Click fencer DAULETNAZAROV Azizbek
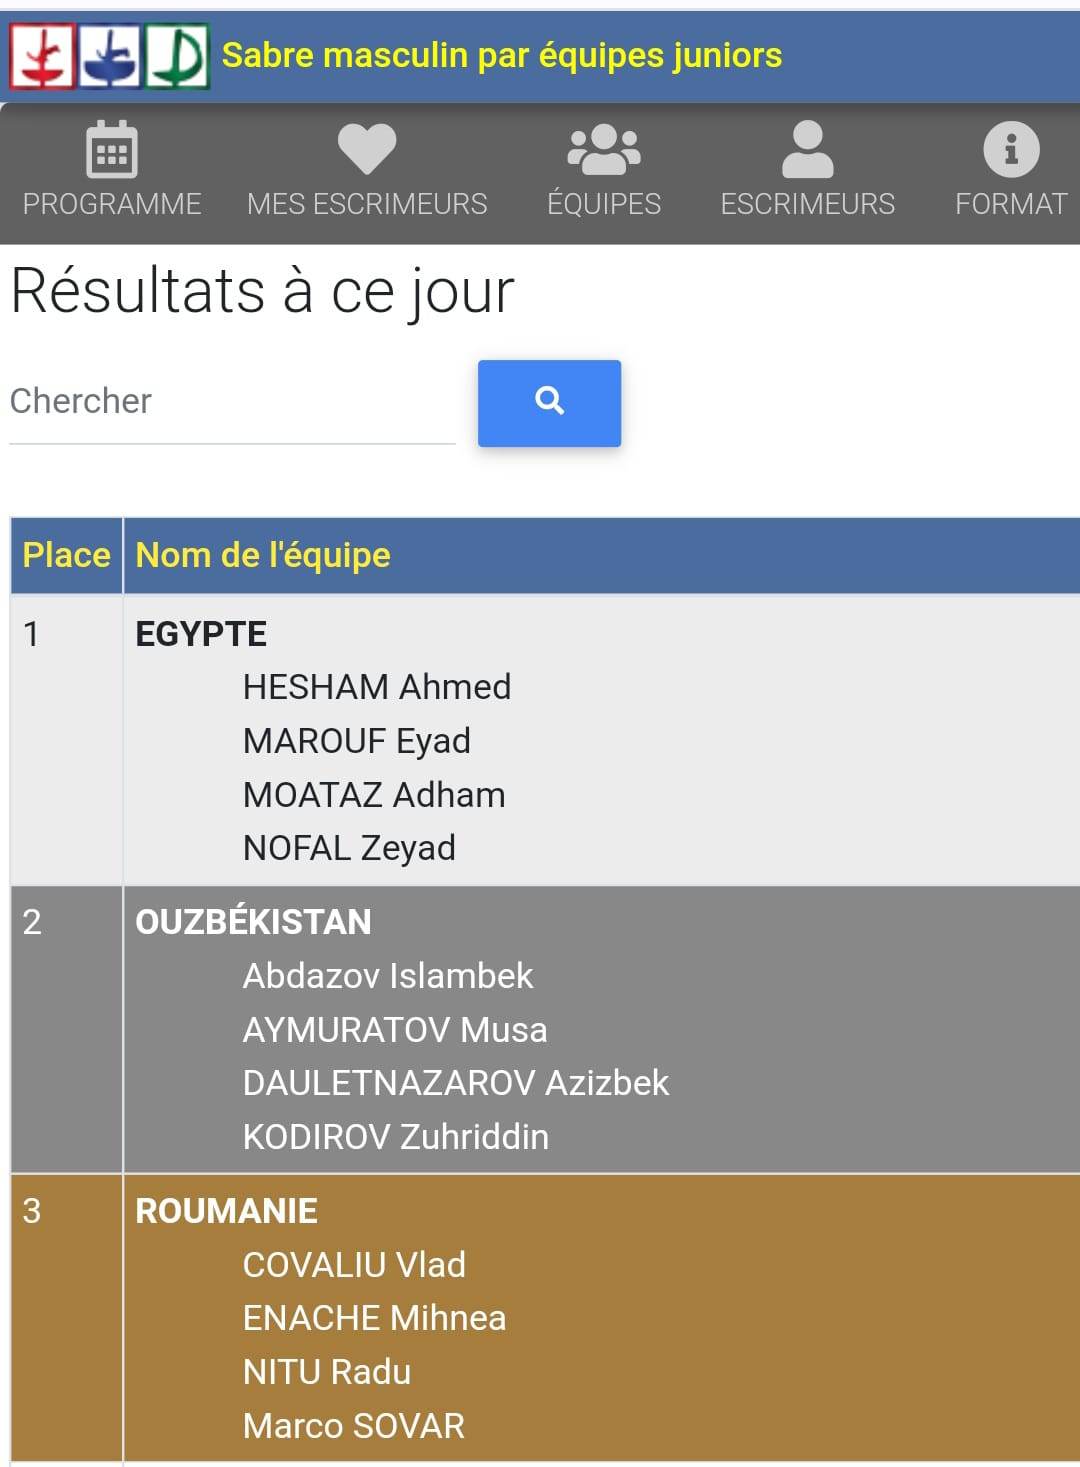The height and width of the screenshot is (1467, 1080). [456, 1083]
